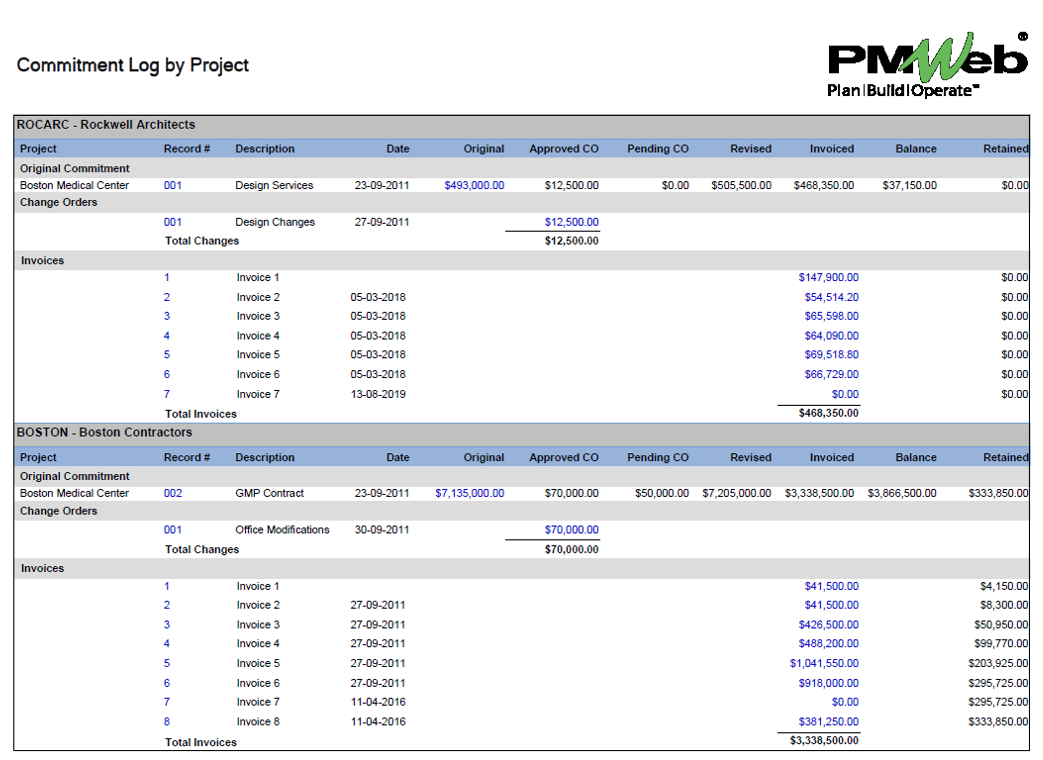Open Rockwell invoice record 7 dated 13-08-2019
Image resolution: width=1043 pixels, height=760 pixels.
point(167,394)
